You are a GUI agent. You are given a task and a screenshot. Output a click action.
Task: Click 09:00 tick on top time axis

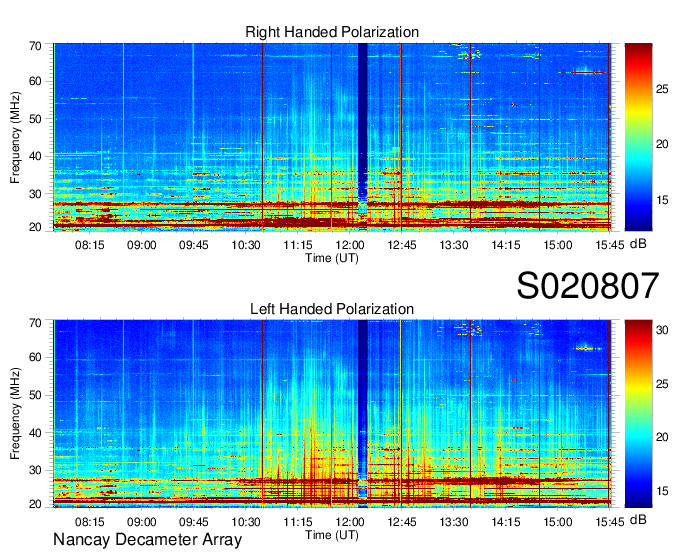point(141,245)
